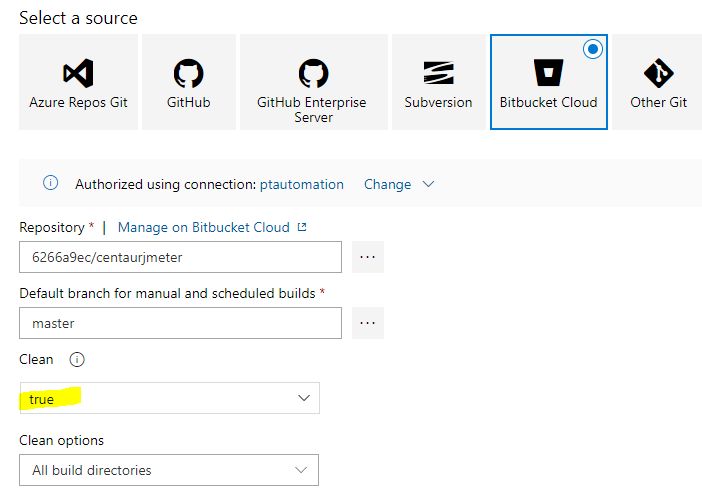The width and height of the screenshot is (702, 496).
Task: Select the Azure Repos Git source icon
Action: click(x=78, y=73)
